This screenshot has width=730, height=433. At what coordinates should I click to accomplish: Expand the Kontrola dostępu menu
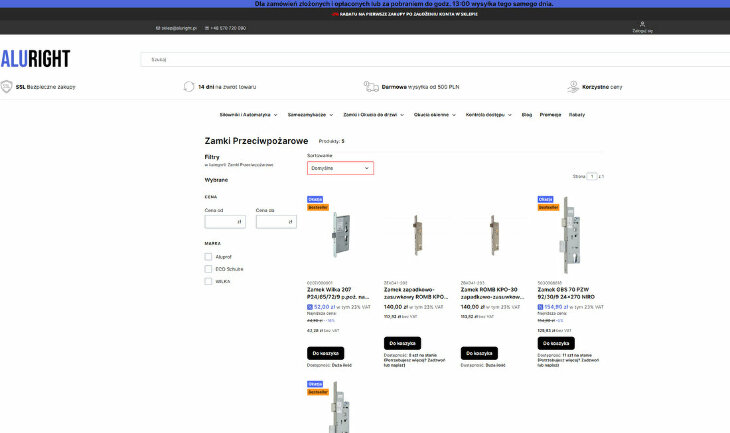click(488, 115)
